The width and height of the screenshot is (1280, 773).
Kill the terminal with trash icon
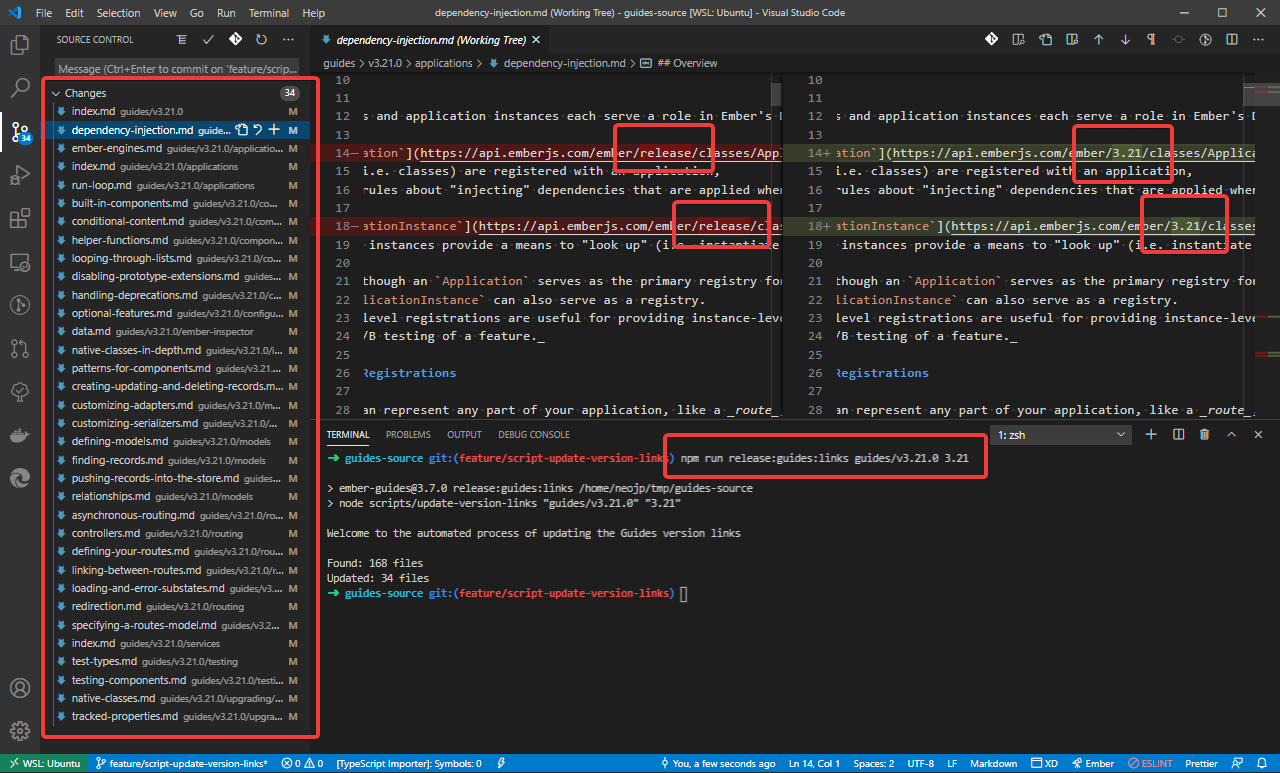point(1204,435)
